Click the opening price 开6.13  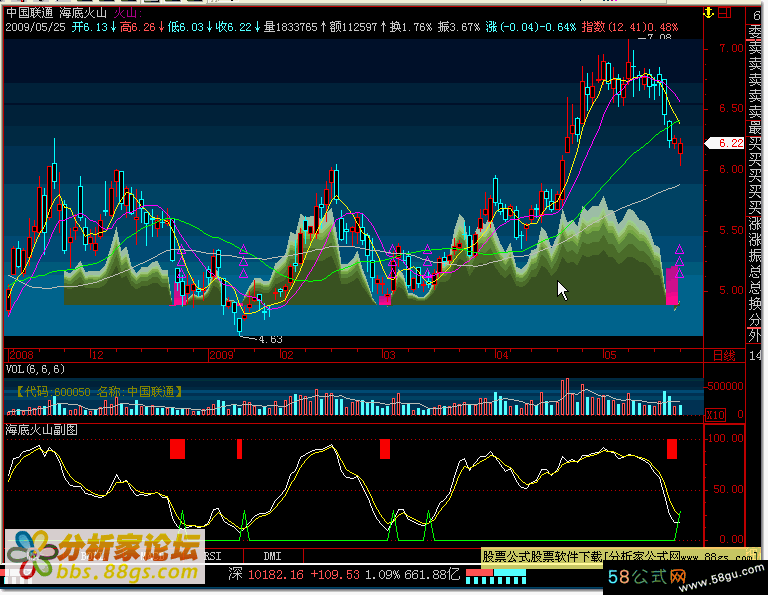click(90, 27)
